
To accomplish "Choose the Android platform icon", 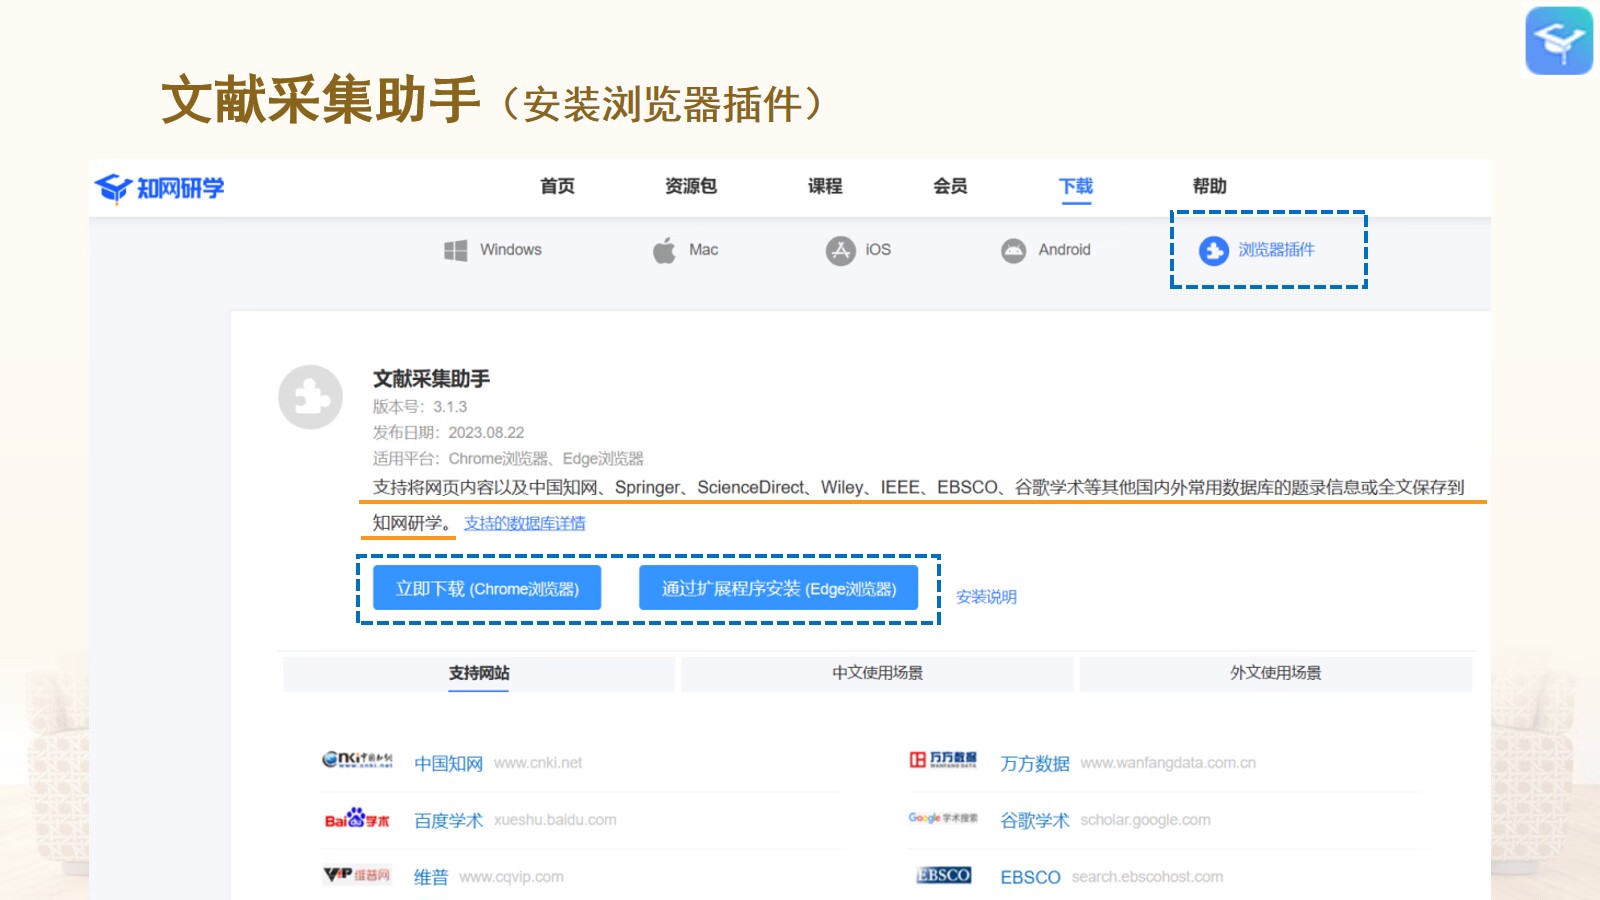I will click(x=1013, y=250).
